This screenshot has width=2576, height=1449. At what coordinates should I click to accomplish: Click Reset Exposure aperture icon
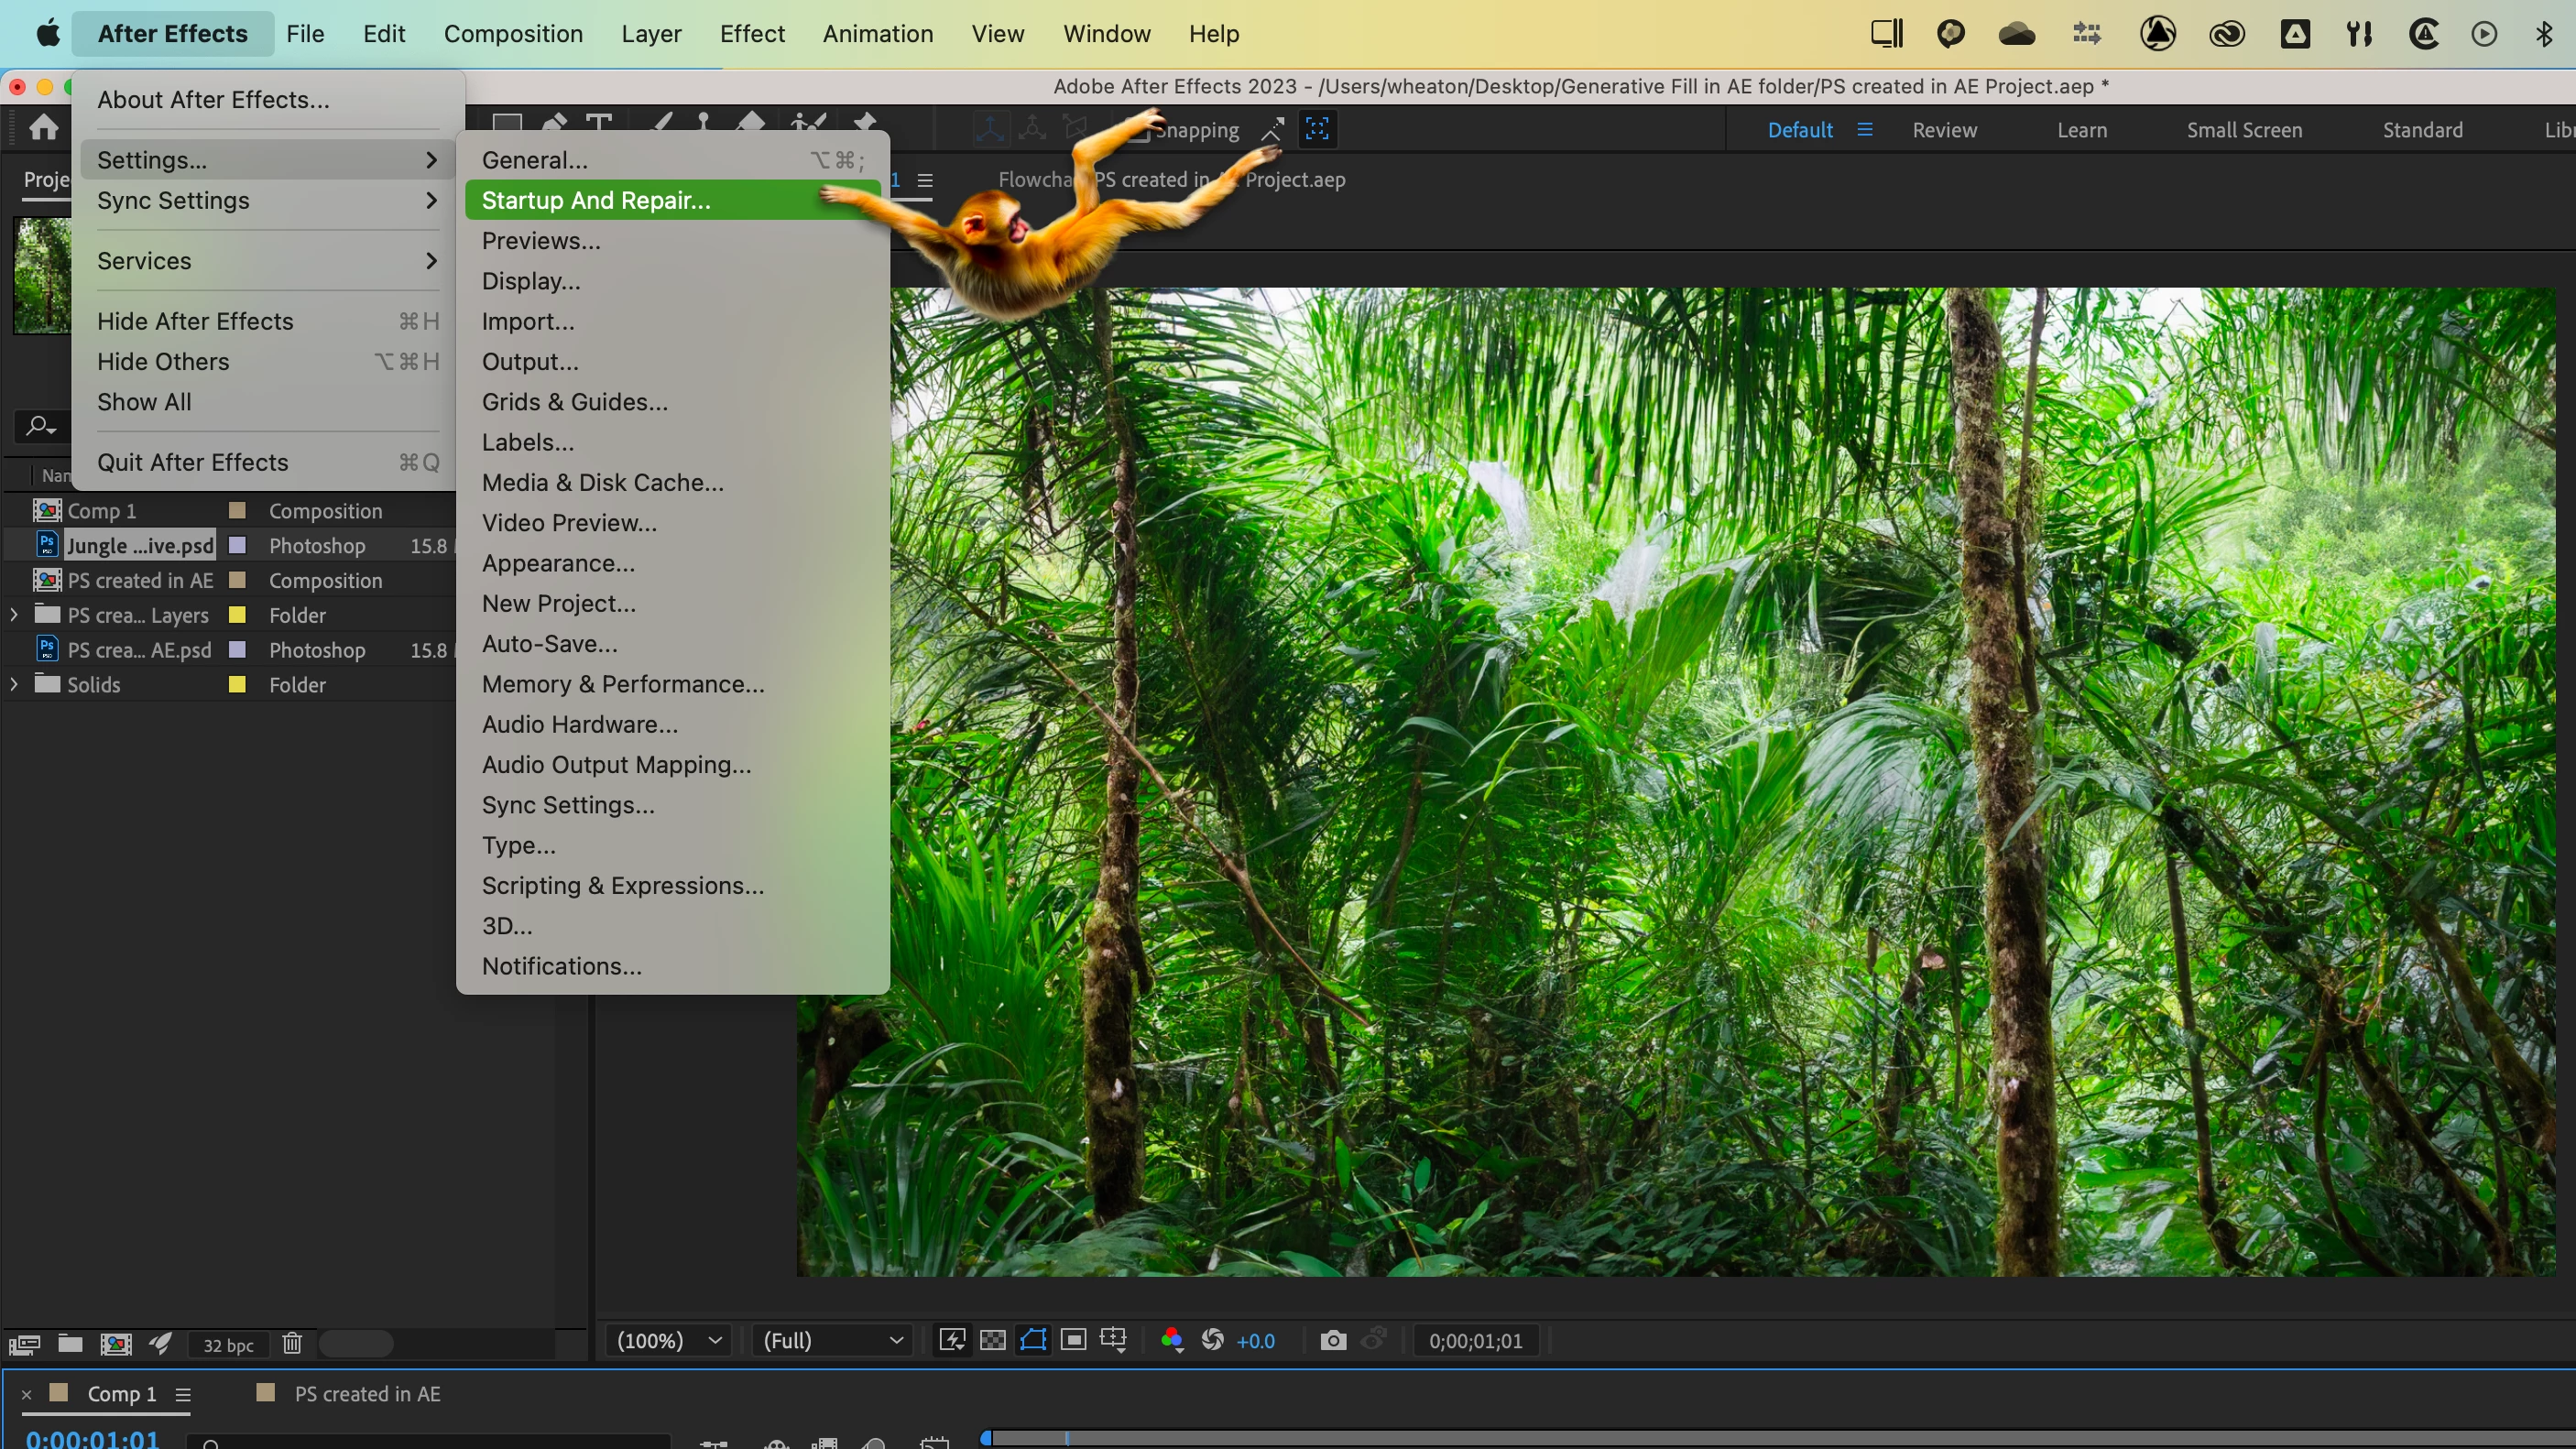pyautogui.click(x=1212, y=1340)
